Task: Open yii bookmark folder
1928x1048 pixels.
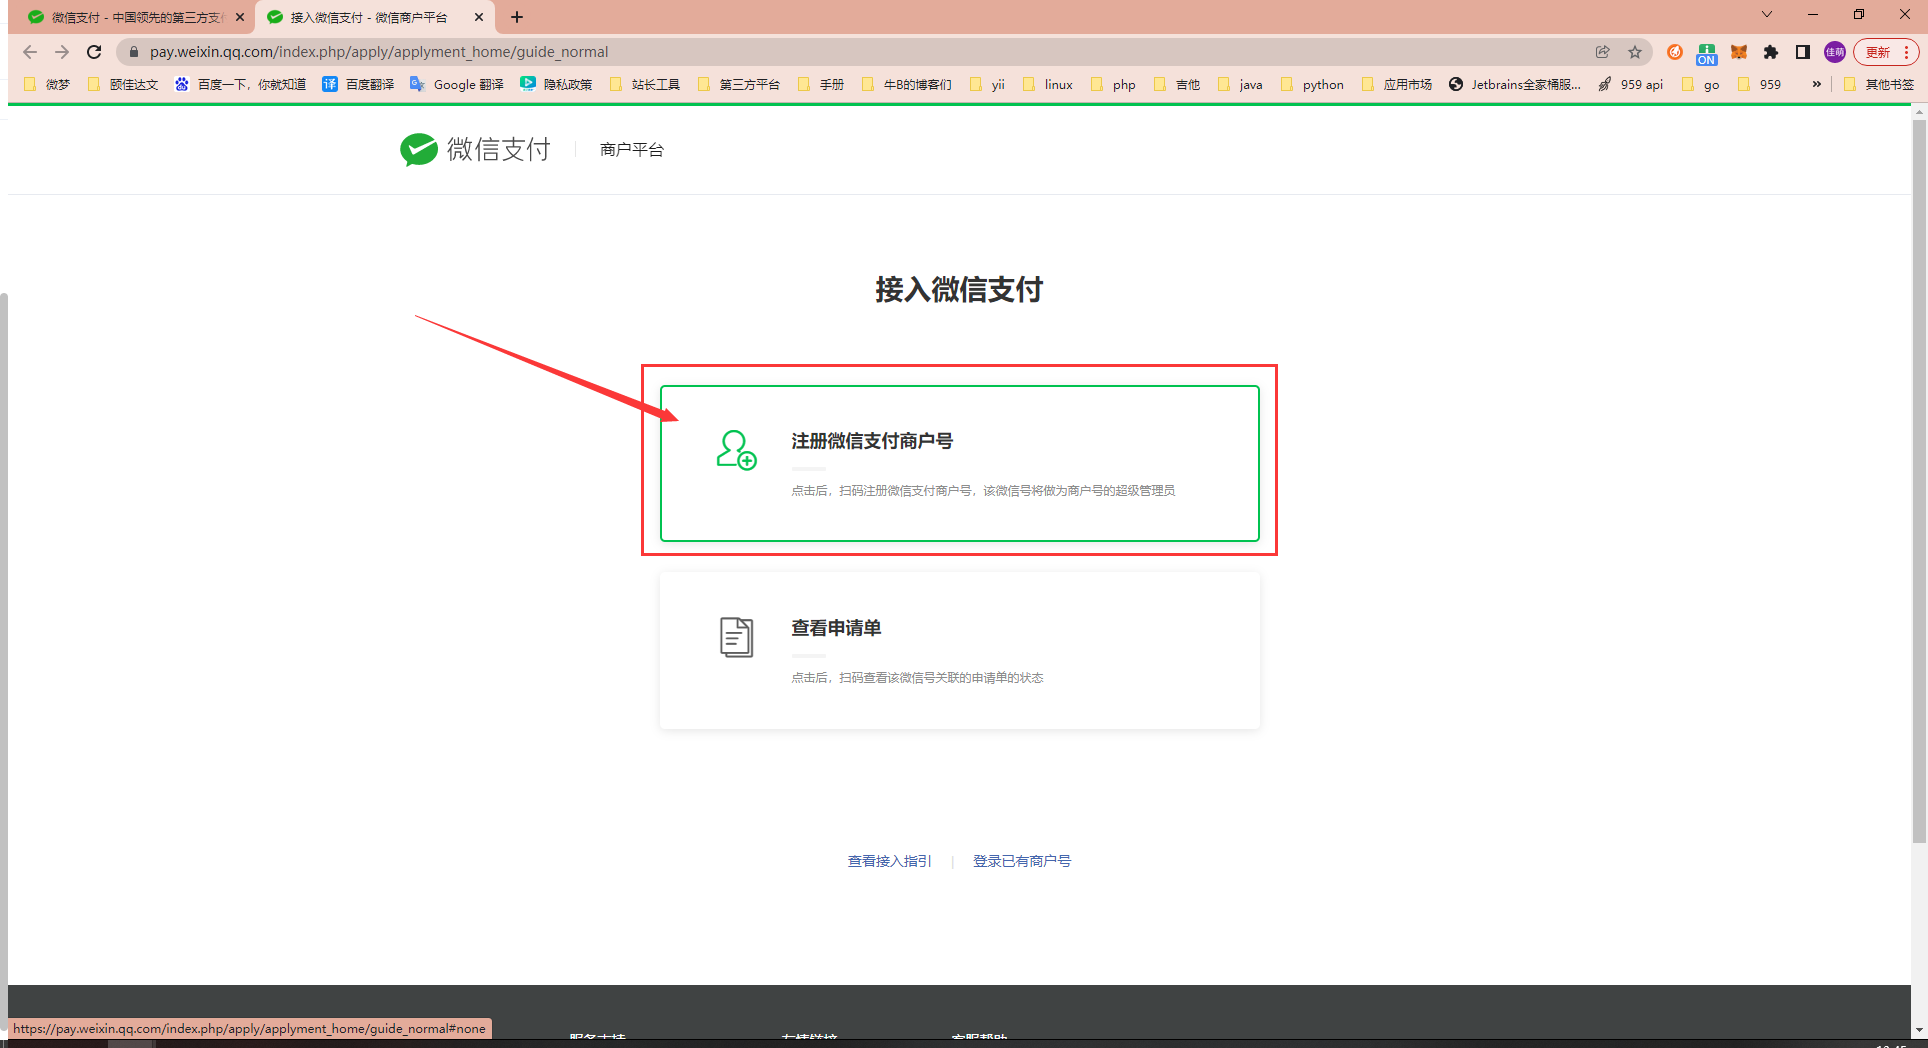Action: [x=988, y=84]
